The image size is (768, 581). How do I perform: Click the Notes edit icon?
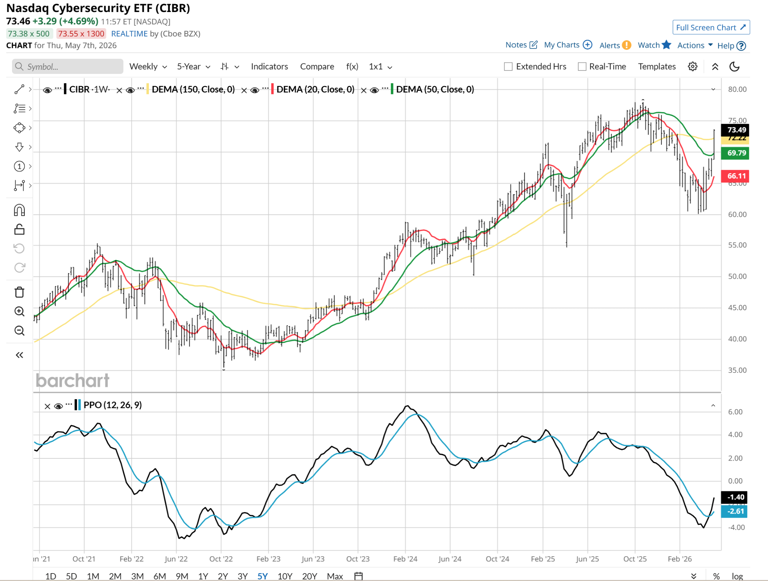pyautogui.click(x=533, y=45)
